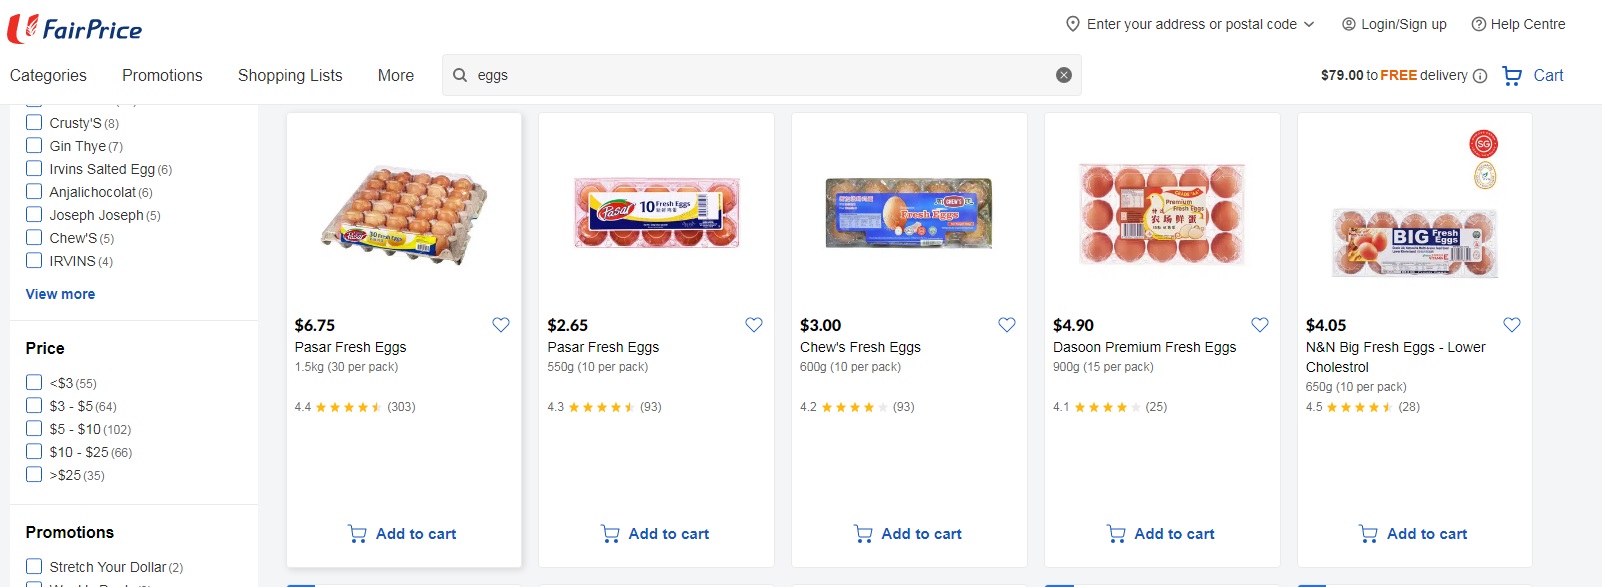Viewport: 1602px width, 587px height.
Task: Favorite N&N Big Fresh Eggs
Action: click(x=1512, y=324)
